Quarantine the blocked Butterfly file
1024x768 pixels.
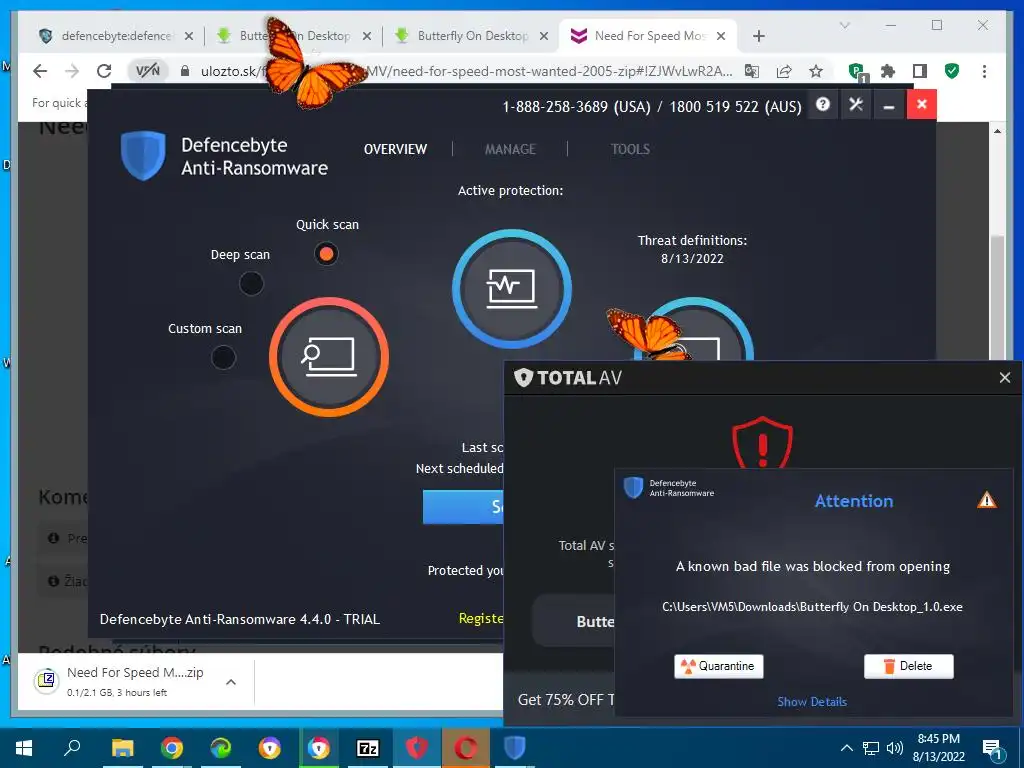click(718, 666)
